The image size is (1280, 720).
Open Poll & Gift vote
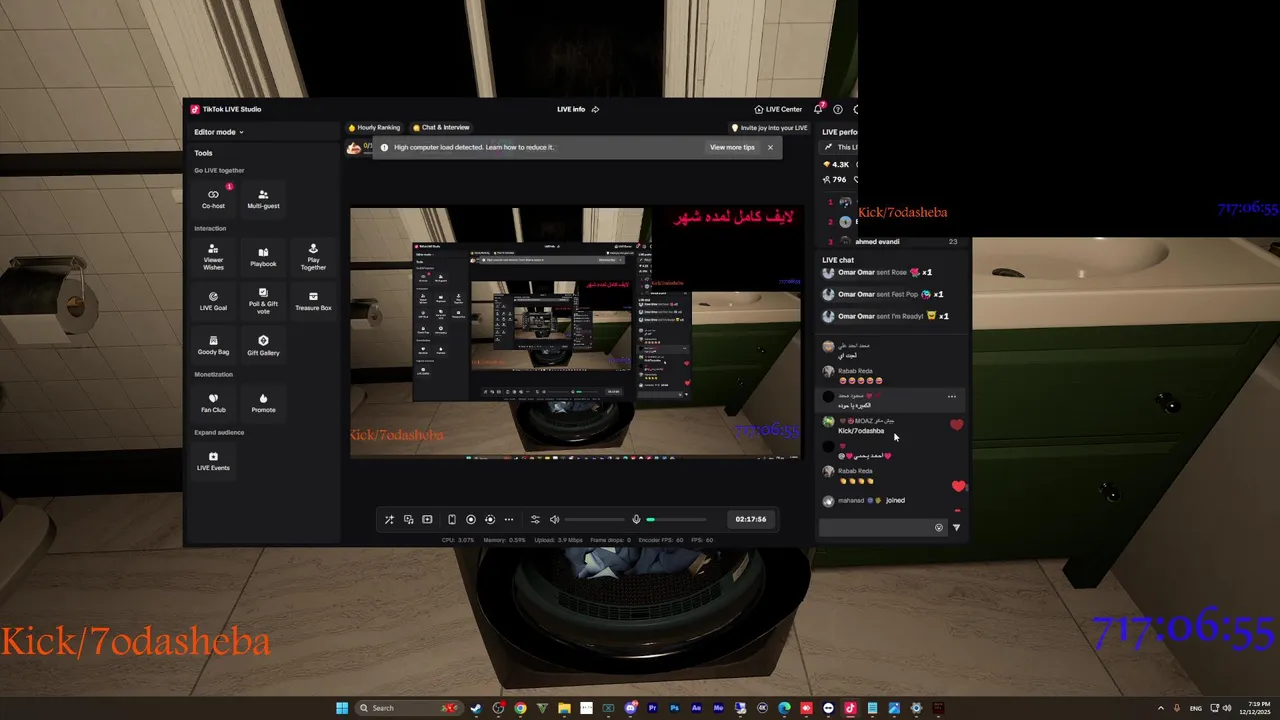[263, 301]
